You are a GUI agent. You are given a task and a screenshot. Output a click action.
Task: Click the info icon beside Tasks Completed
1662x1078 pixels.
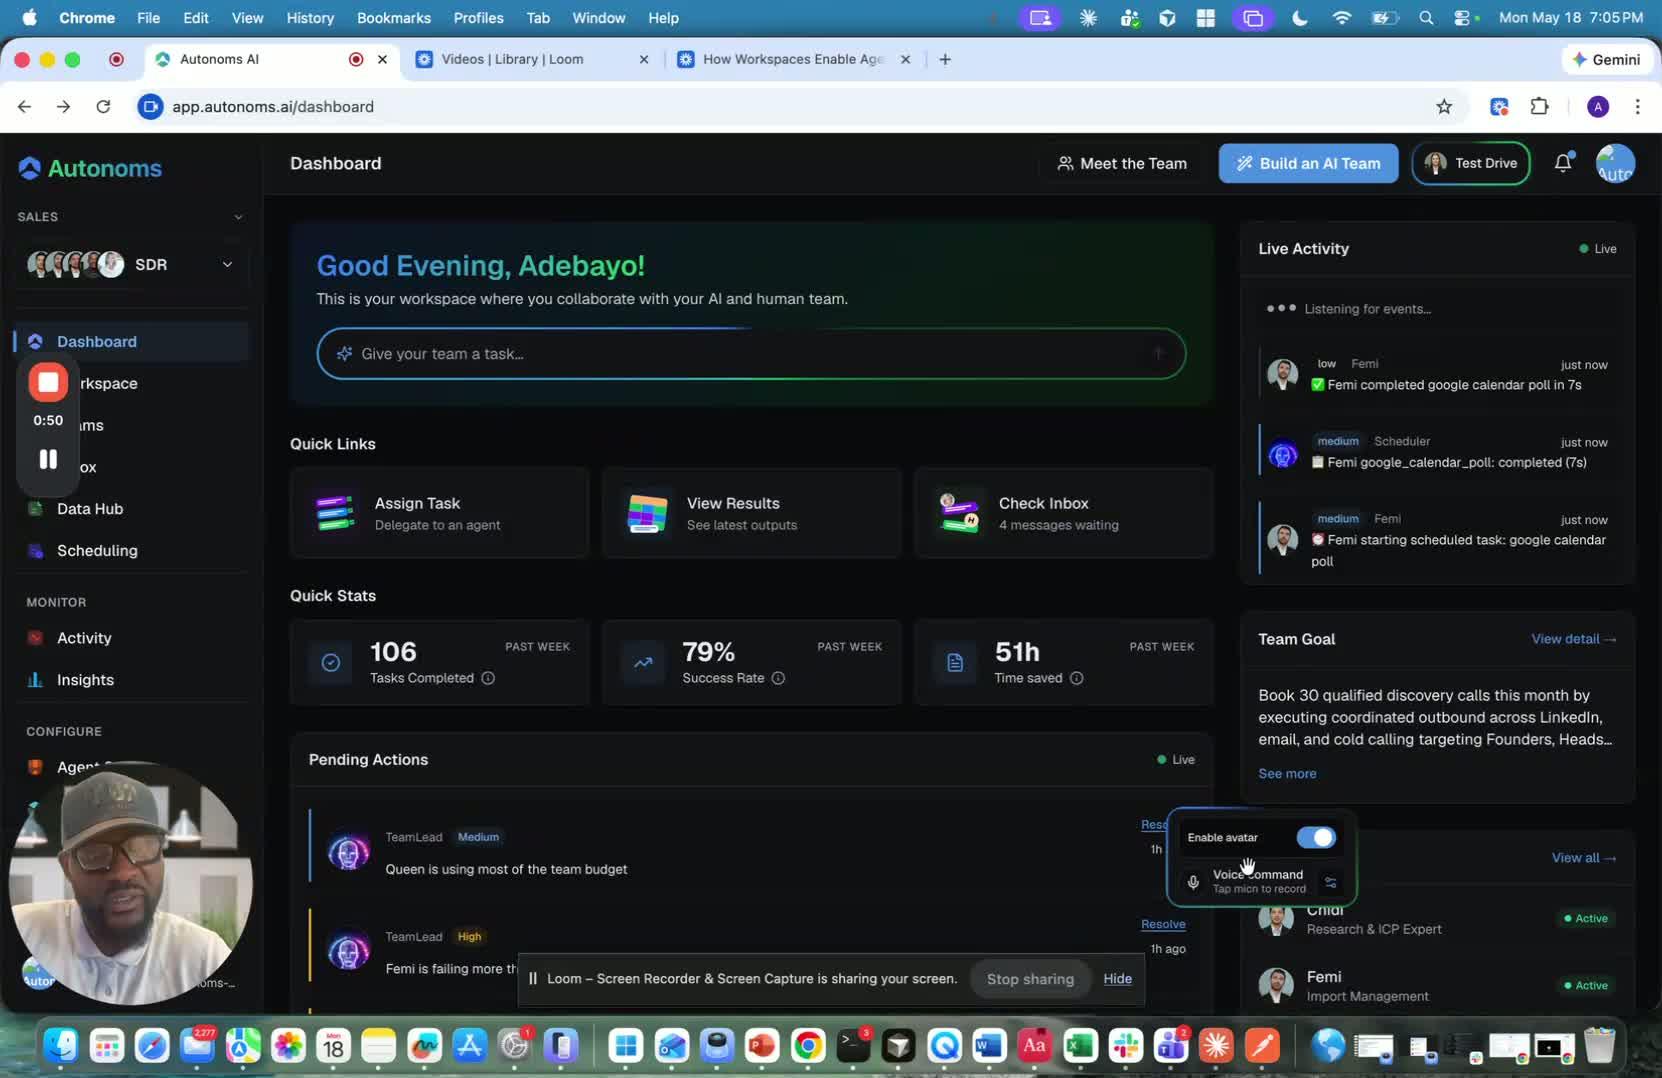pos(488,678)
